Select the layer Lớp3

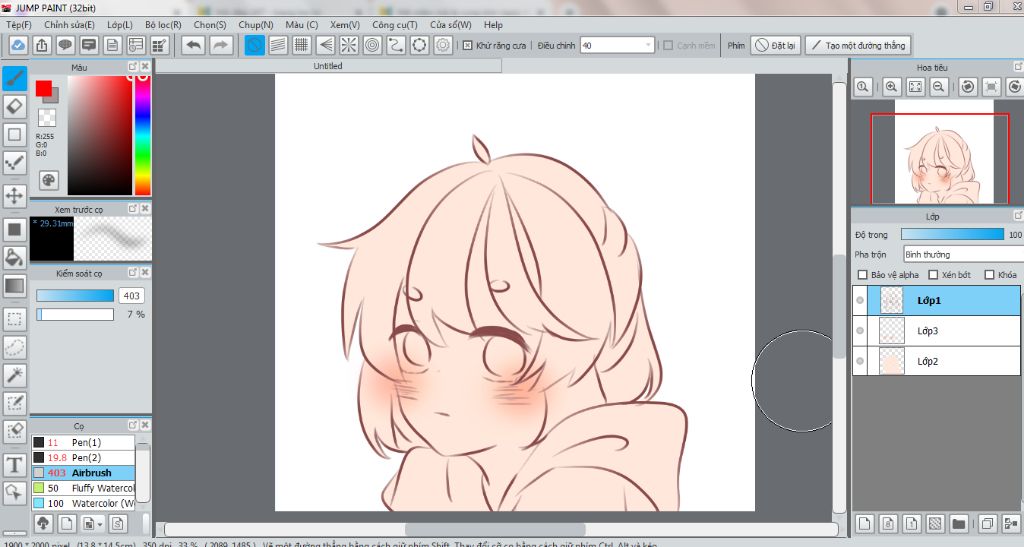(936, 331)
